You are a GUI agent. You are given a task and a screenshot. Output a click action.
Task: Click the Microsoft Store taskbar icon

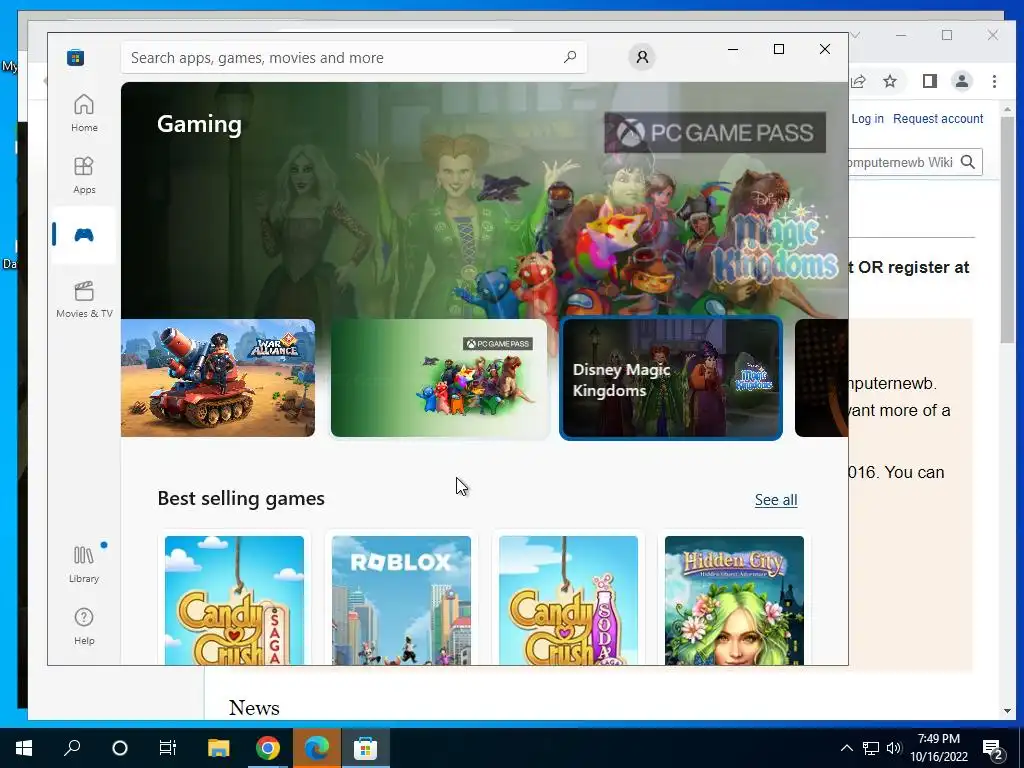click(366, 748)
